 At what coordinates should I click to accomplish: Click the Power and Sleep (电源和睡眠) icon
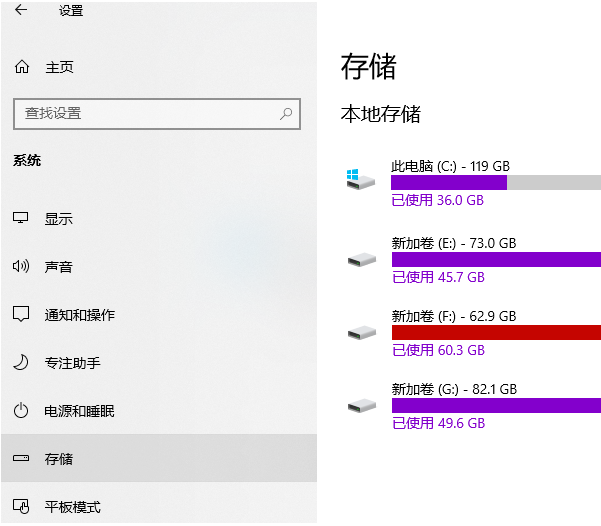tap(22, 411)
